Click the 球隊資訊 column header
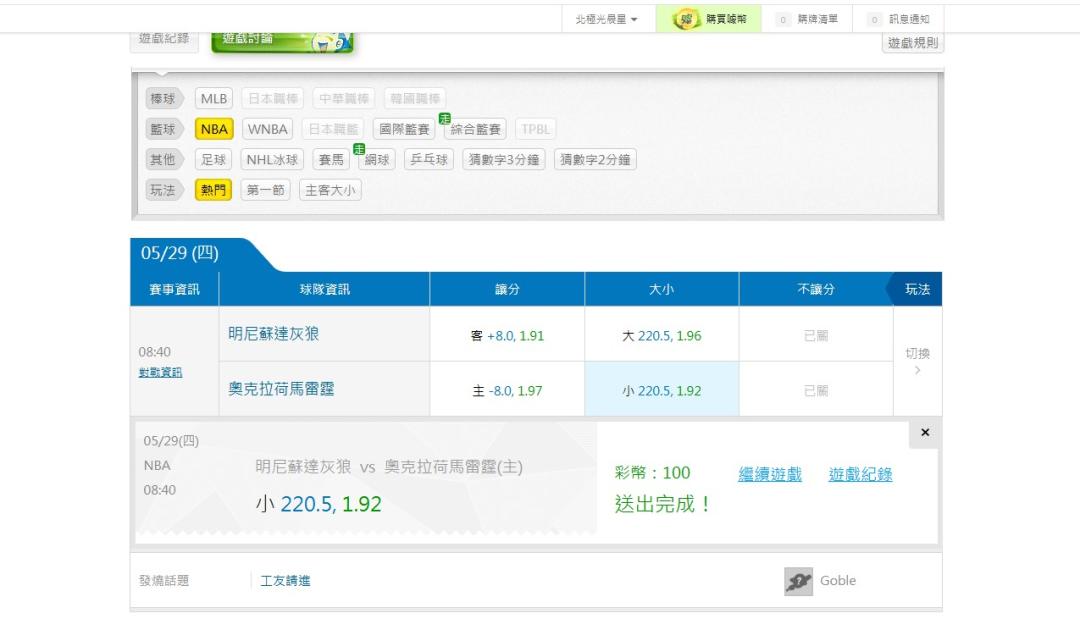1080x630 pixels. pyautogui.click(x=324, y=289)
